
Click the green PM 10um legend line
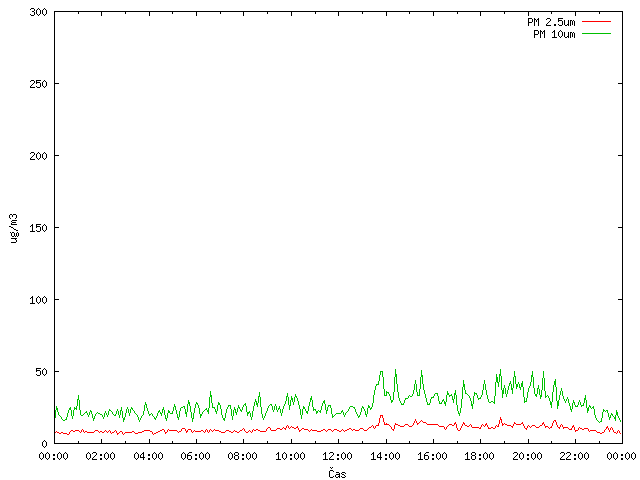596,33
